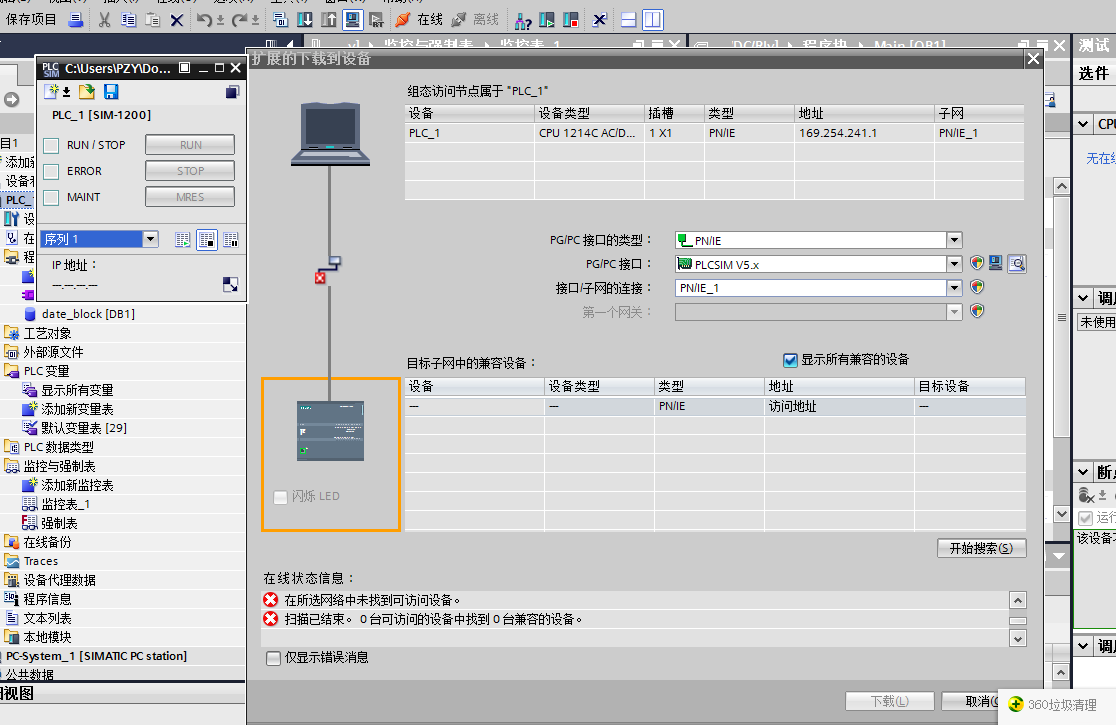Click the Cut scissors icon
The image size is (1116, 725).
click(x=105, y=20)
